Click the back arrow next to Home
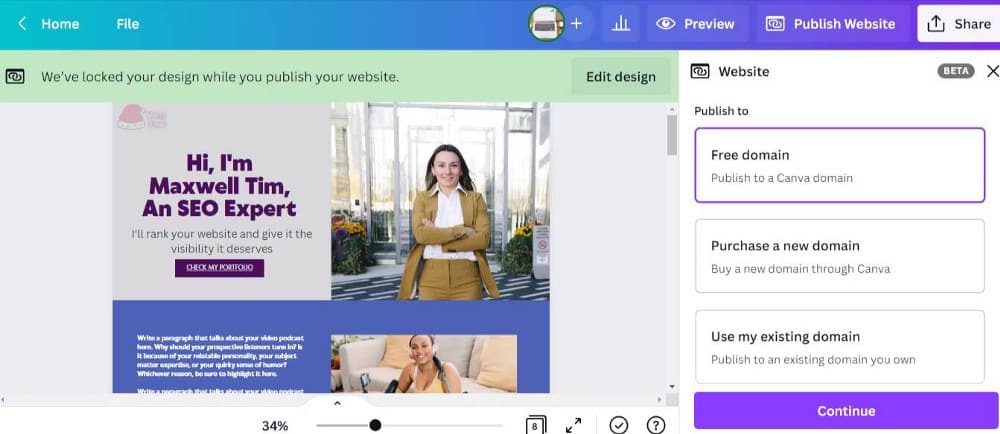The image size is (1000, 434). tap(22, 24)
